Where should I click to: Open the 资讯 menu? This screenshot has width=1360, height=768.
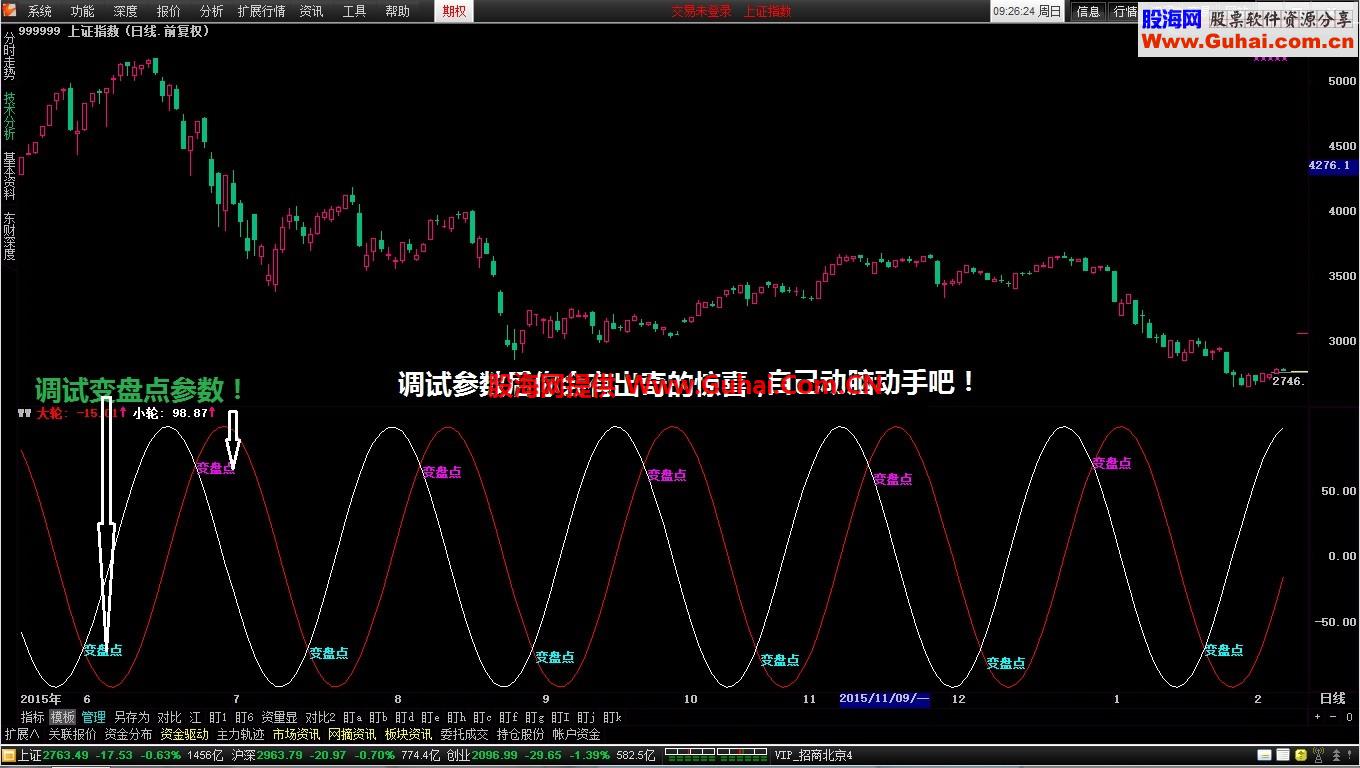pos(311,11)
